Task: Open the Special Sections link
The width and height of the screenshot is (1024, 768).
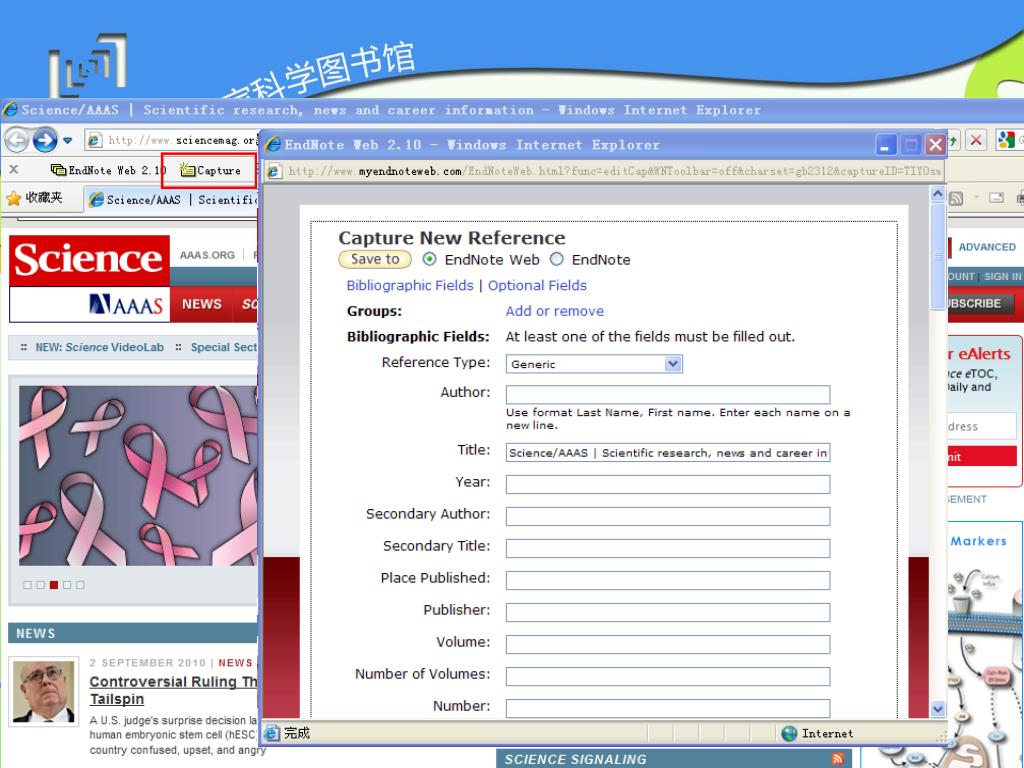Action: coord(224,347)
